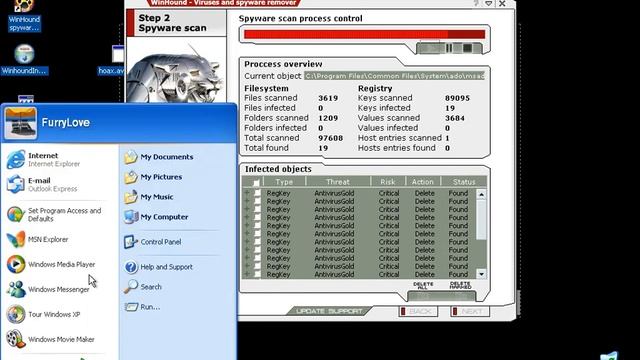Open Set Program Access and Defaults
This screenshot has width=640, height=360.
pyautogui.click(x=54, y=215)
